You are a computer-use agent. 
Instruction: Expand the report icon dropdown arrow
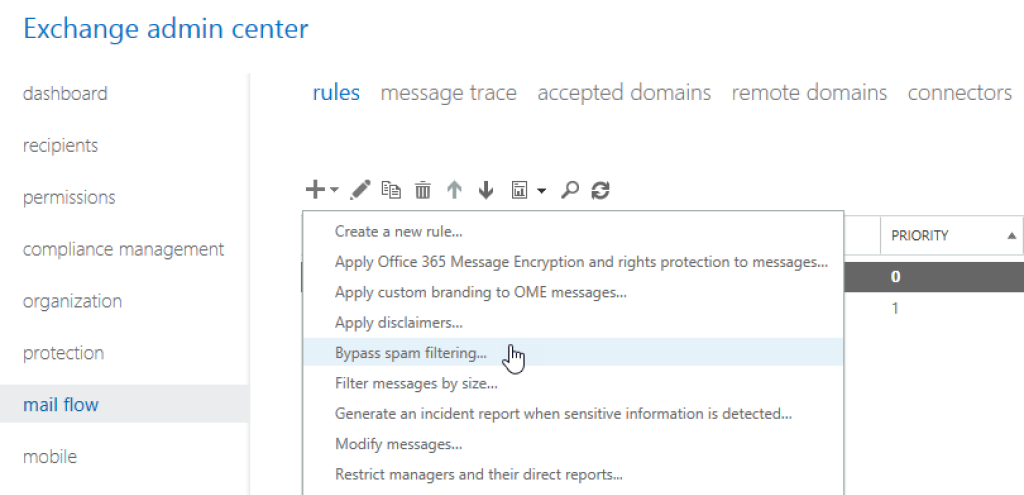coord(541,190)
